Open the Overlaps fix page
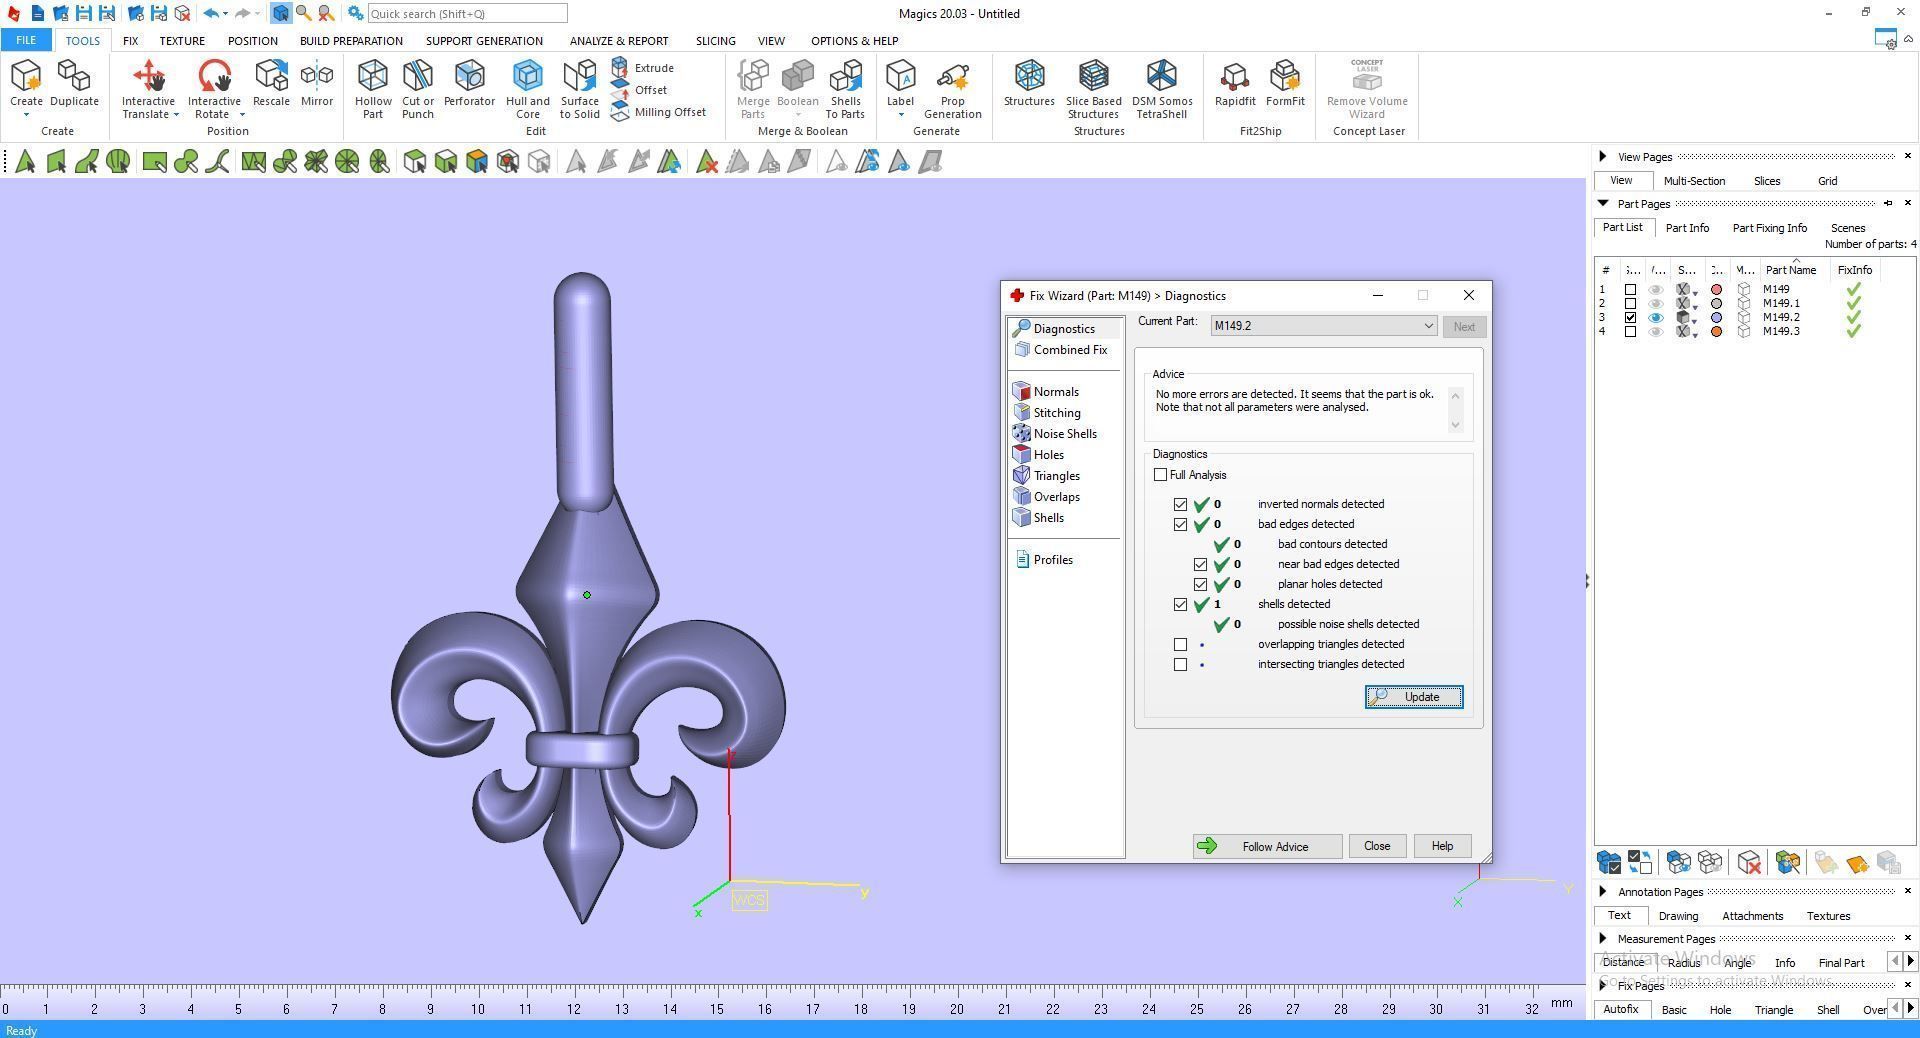Screen dimensions: 1920x1038 [x=1046, y=497]
